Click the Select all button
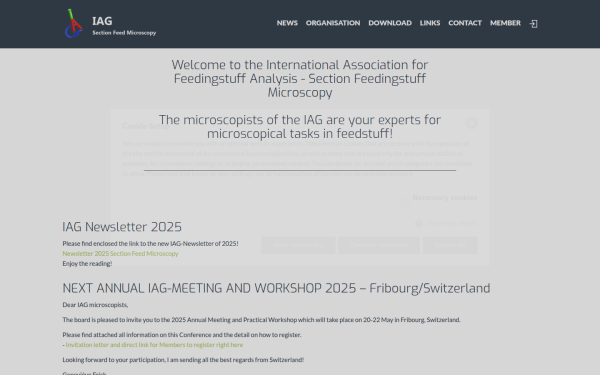 [450, 245]
